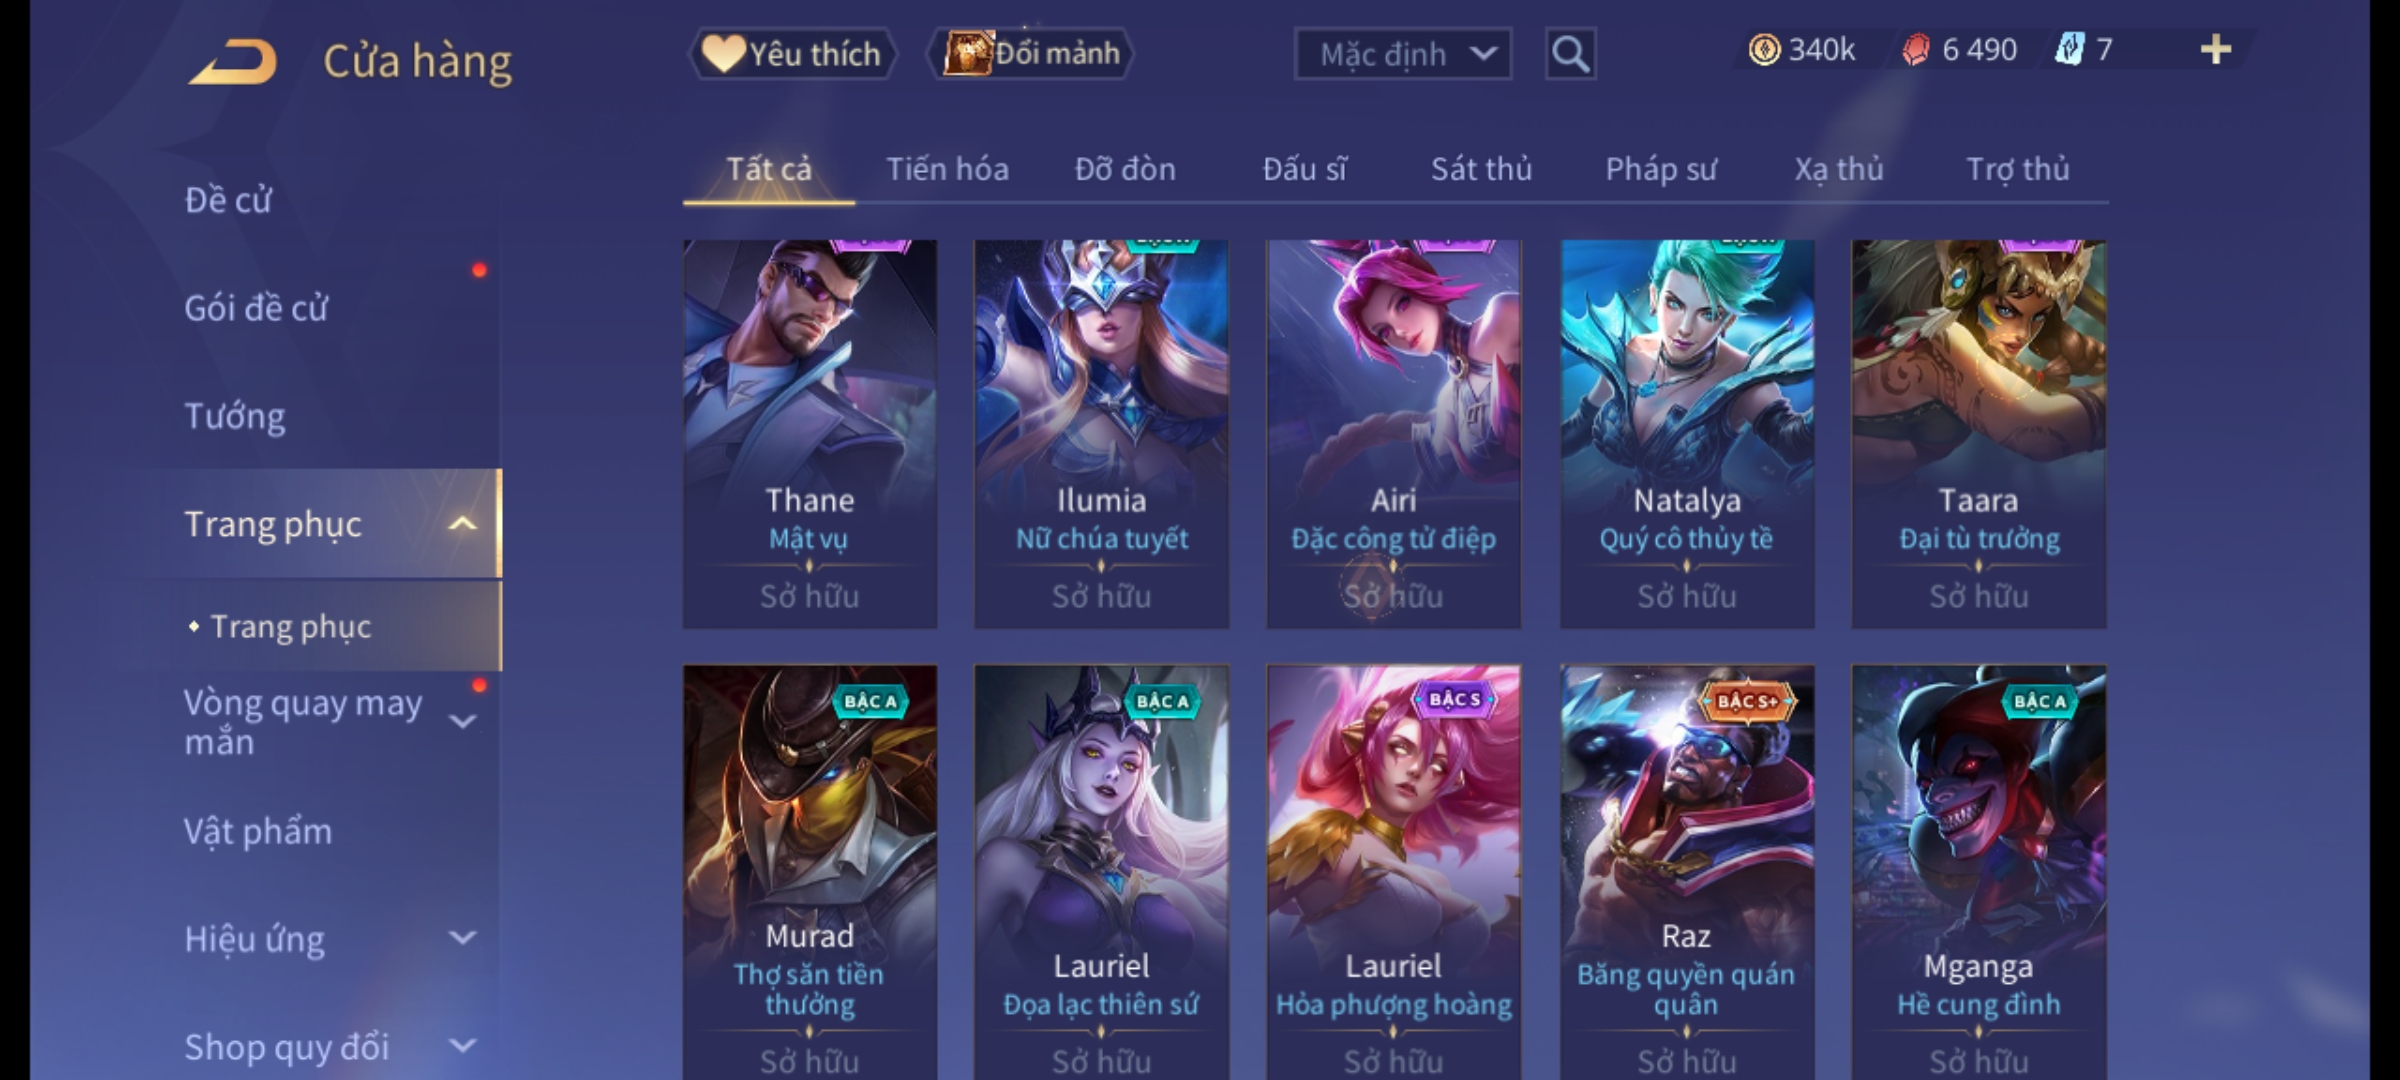This screenshot has height=1080, width=2400.
Task: Tap the gold coin icon showing 340k
Action: (x=1764, y=50)
